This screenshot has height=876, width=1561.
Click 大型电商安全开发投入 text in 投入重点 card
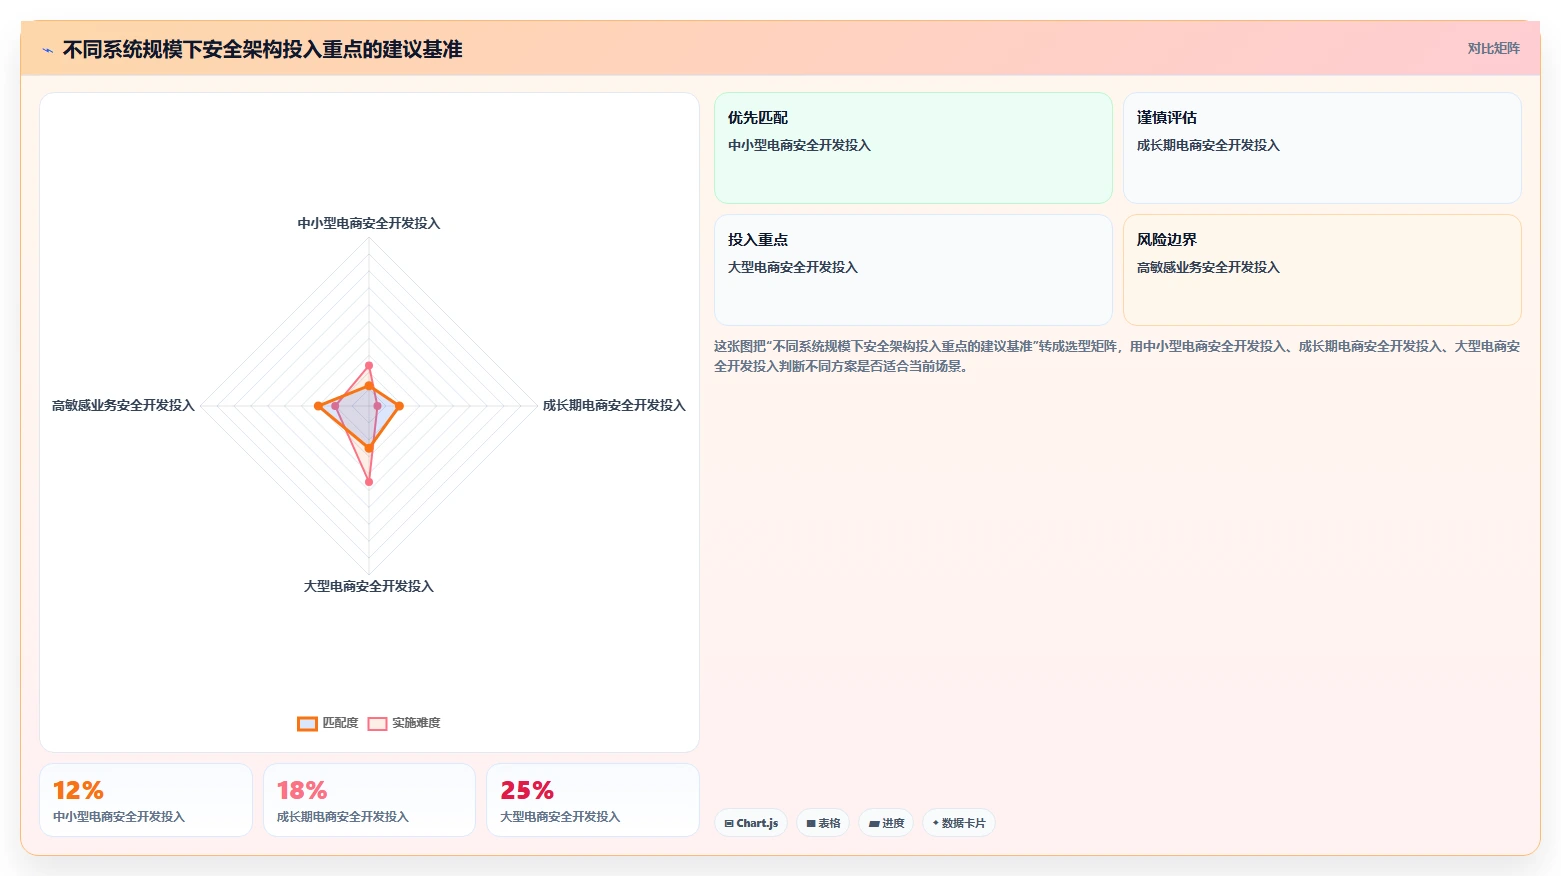[793, 267]
